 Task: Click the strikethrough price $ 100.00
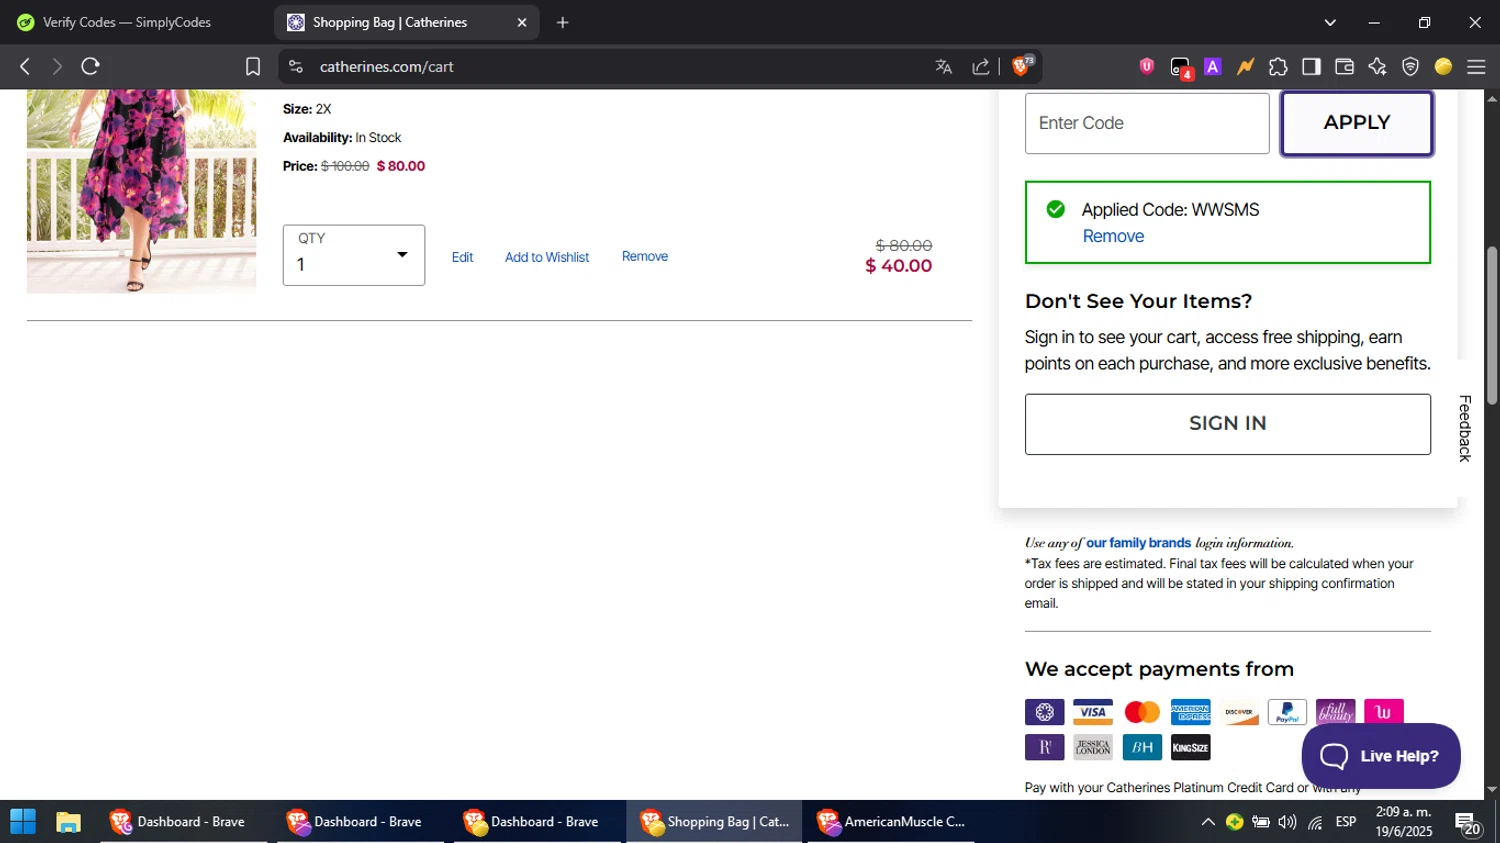[x=345, y=166]
